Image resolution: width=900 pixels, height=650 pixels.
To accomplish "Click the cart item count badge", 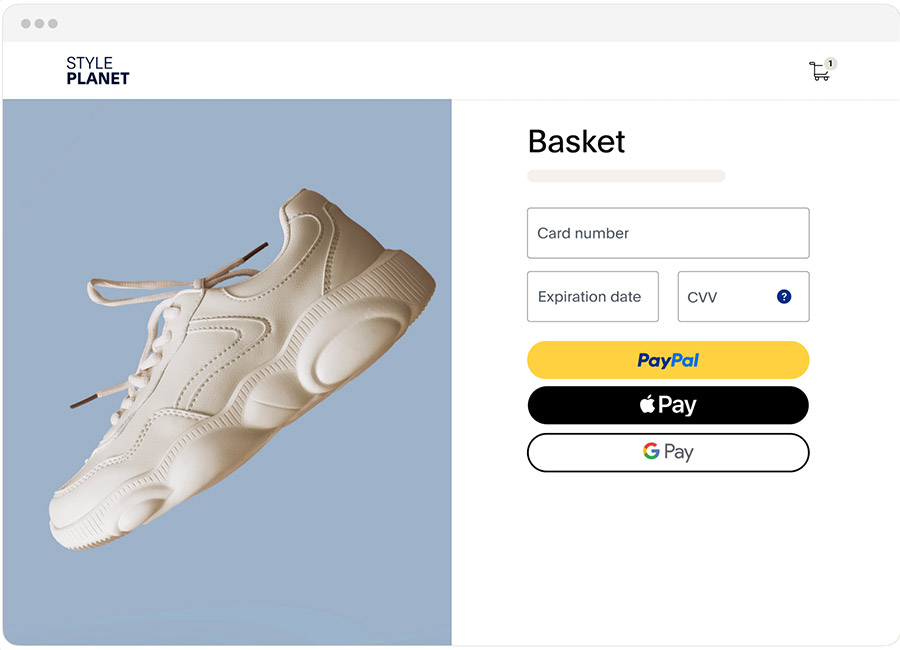I will [830, 63].
